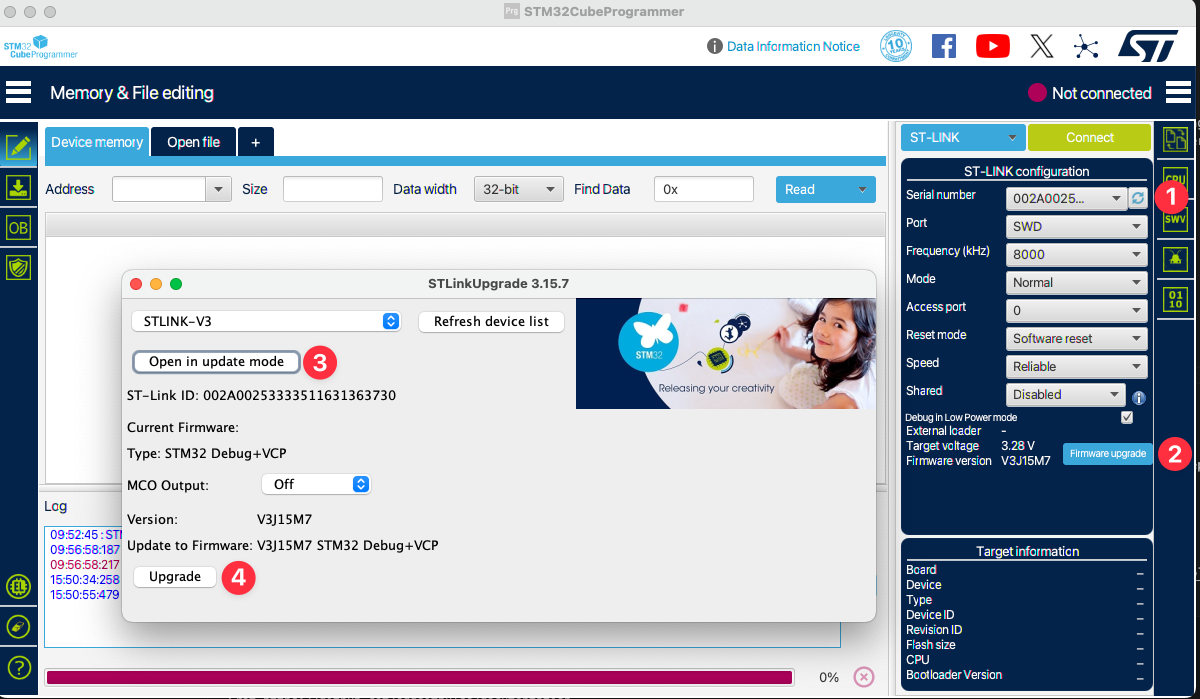Refresh the ST-LINK serial number list
The height and width of the screenshot is (699, 1200).
pyautogui.click(x=1137, y=198)
